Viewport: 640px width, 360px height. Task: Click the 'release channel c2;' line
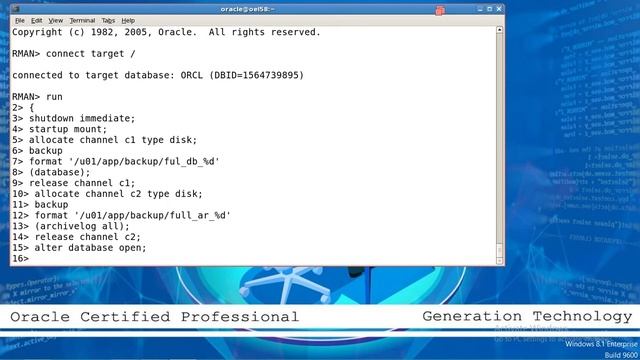(76, 237)
